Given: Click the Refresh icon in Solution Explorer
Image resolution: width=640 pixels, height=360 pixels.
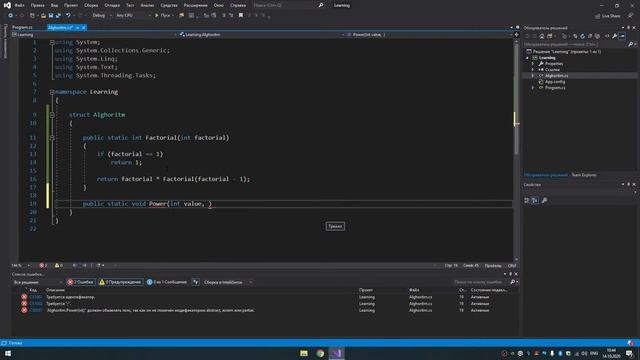Looking at the screenshot, I should coord(582,36).
